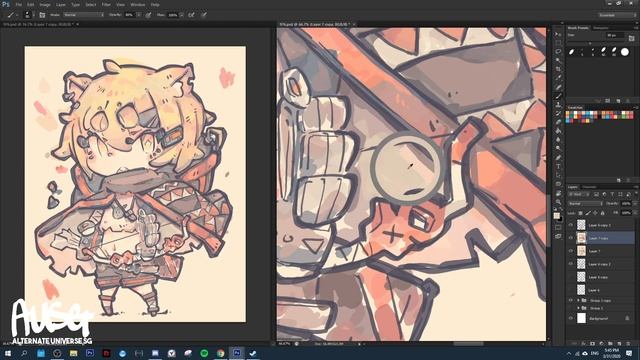Switch to the left document tab

click(x=40, y=24)
